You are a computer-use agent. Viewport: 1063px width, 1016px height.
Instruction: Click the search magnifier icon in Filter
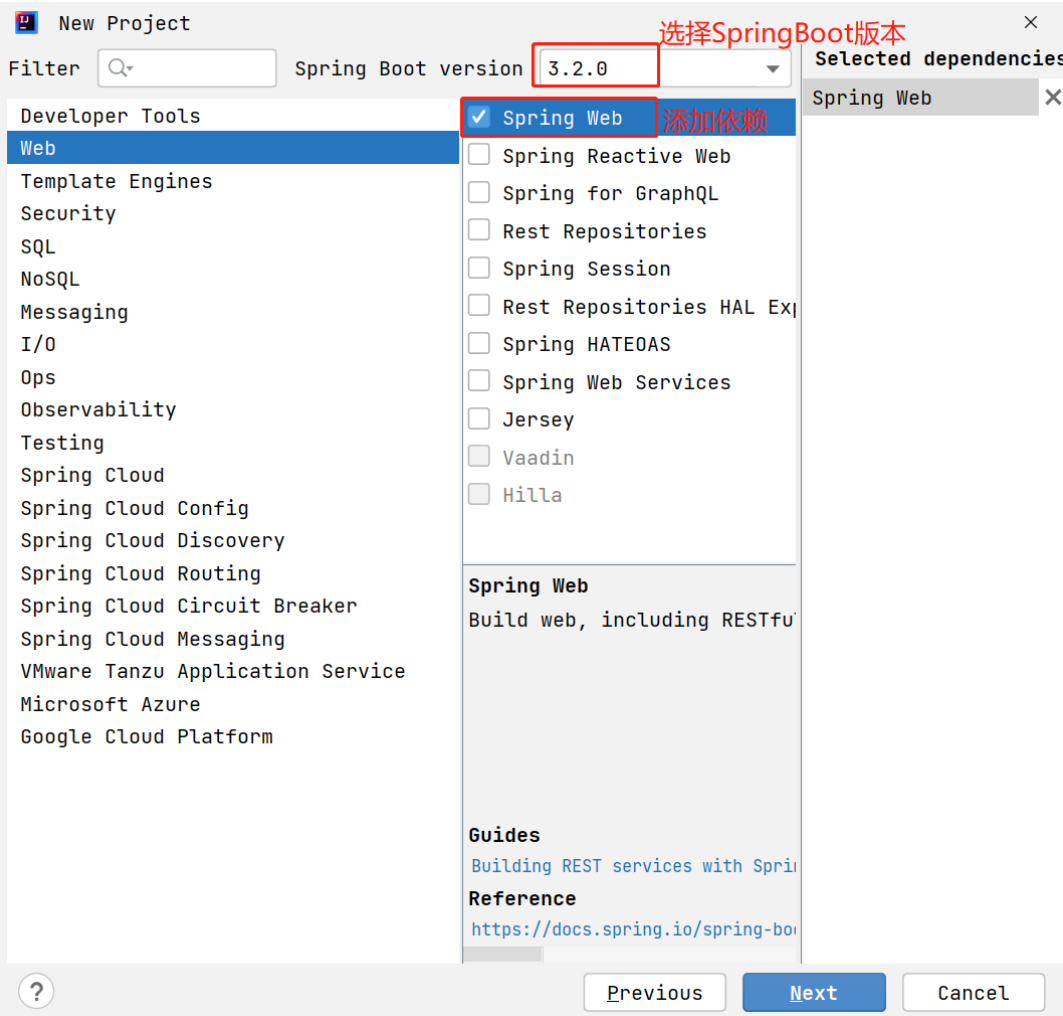point(119,68)
